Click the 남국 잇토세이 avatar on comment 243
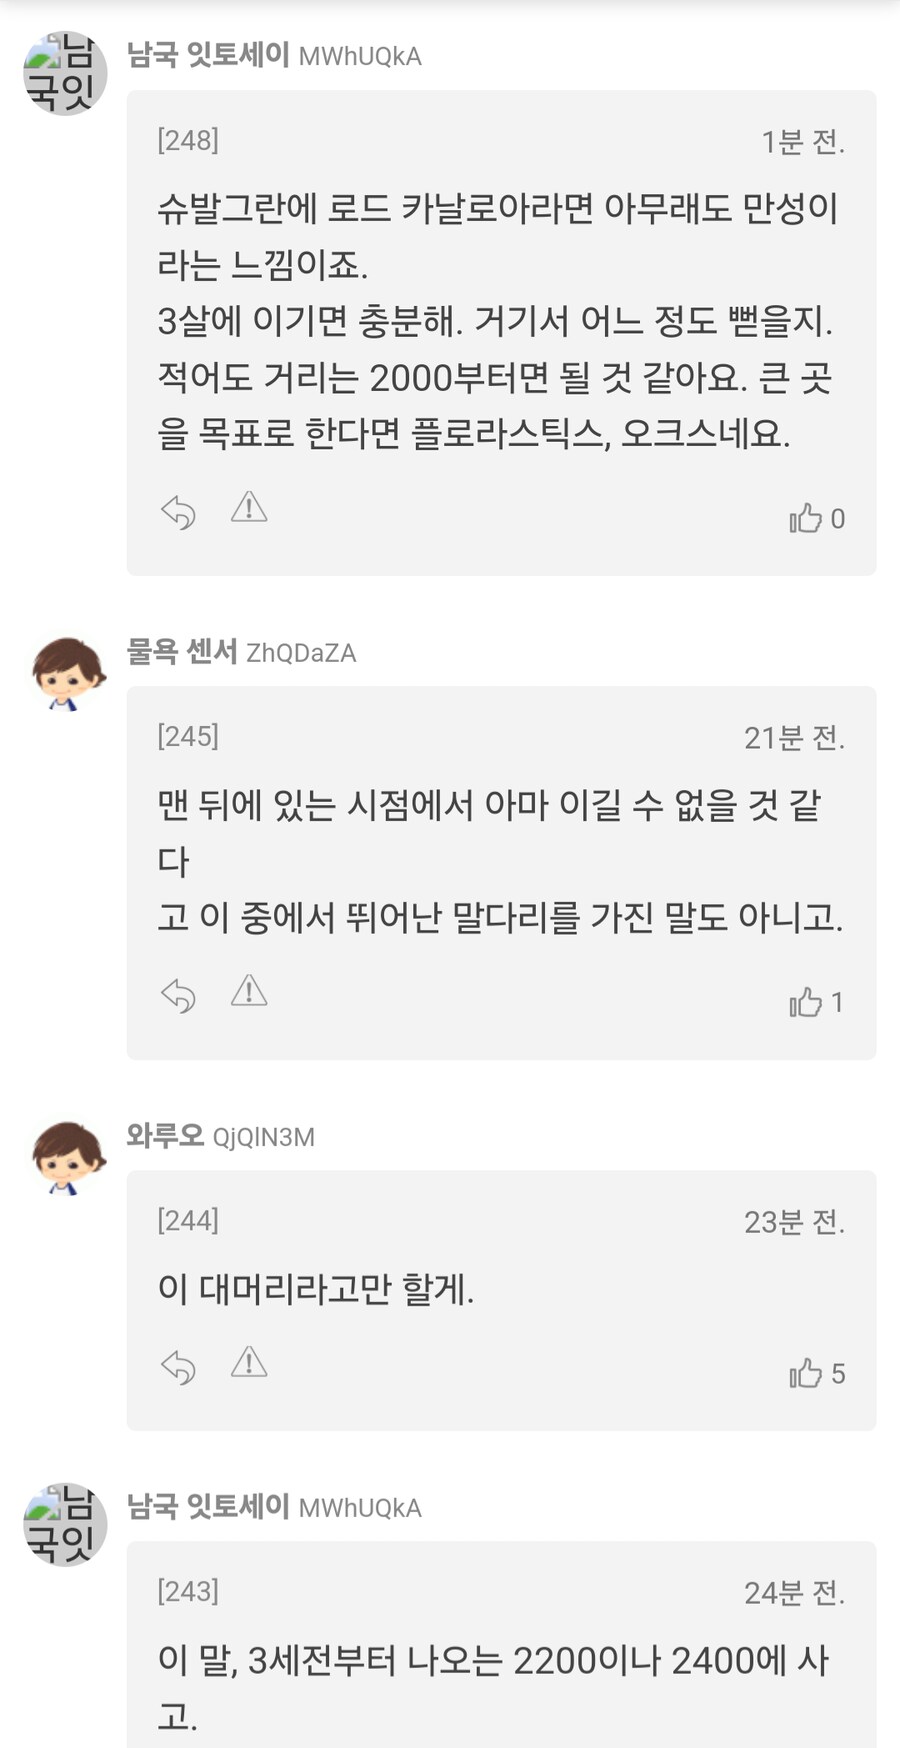The width and height of the screenshot is (900, 1748). click(x=64, y=1525)
